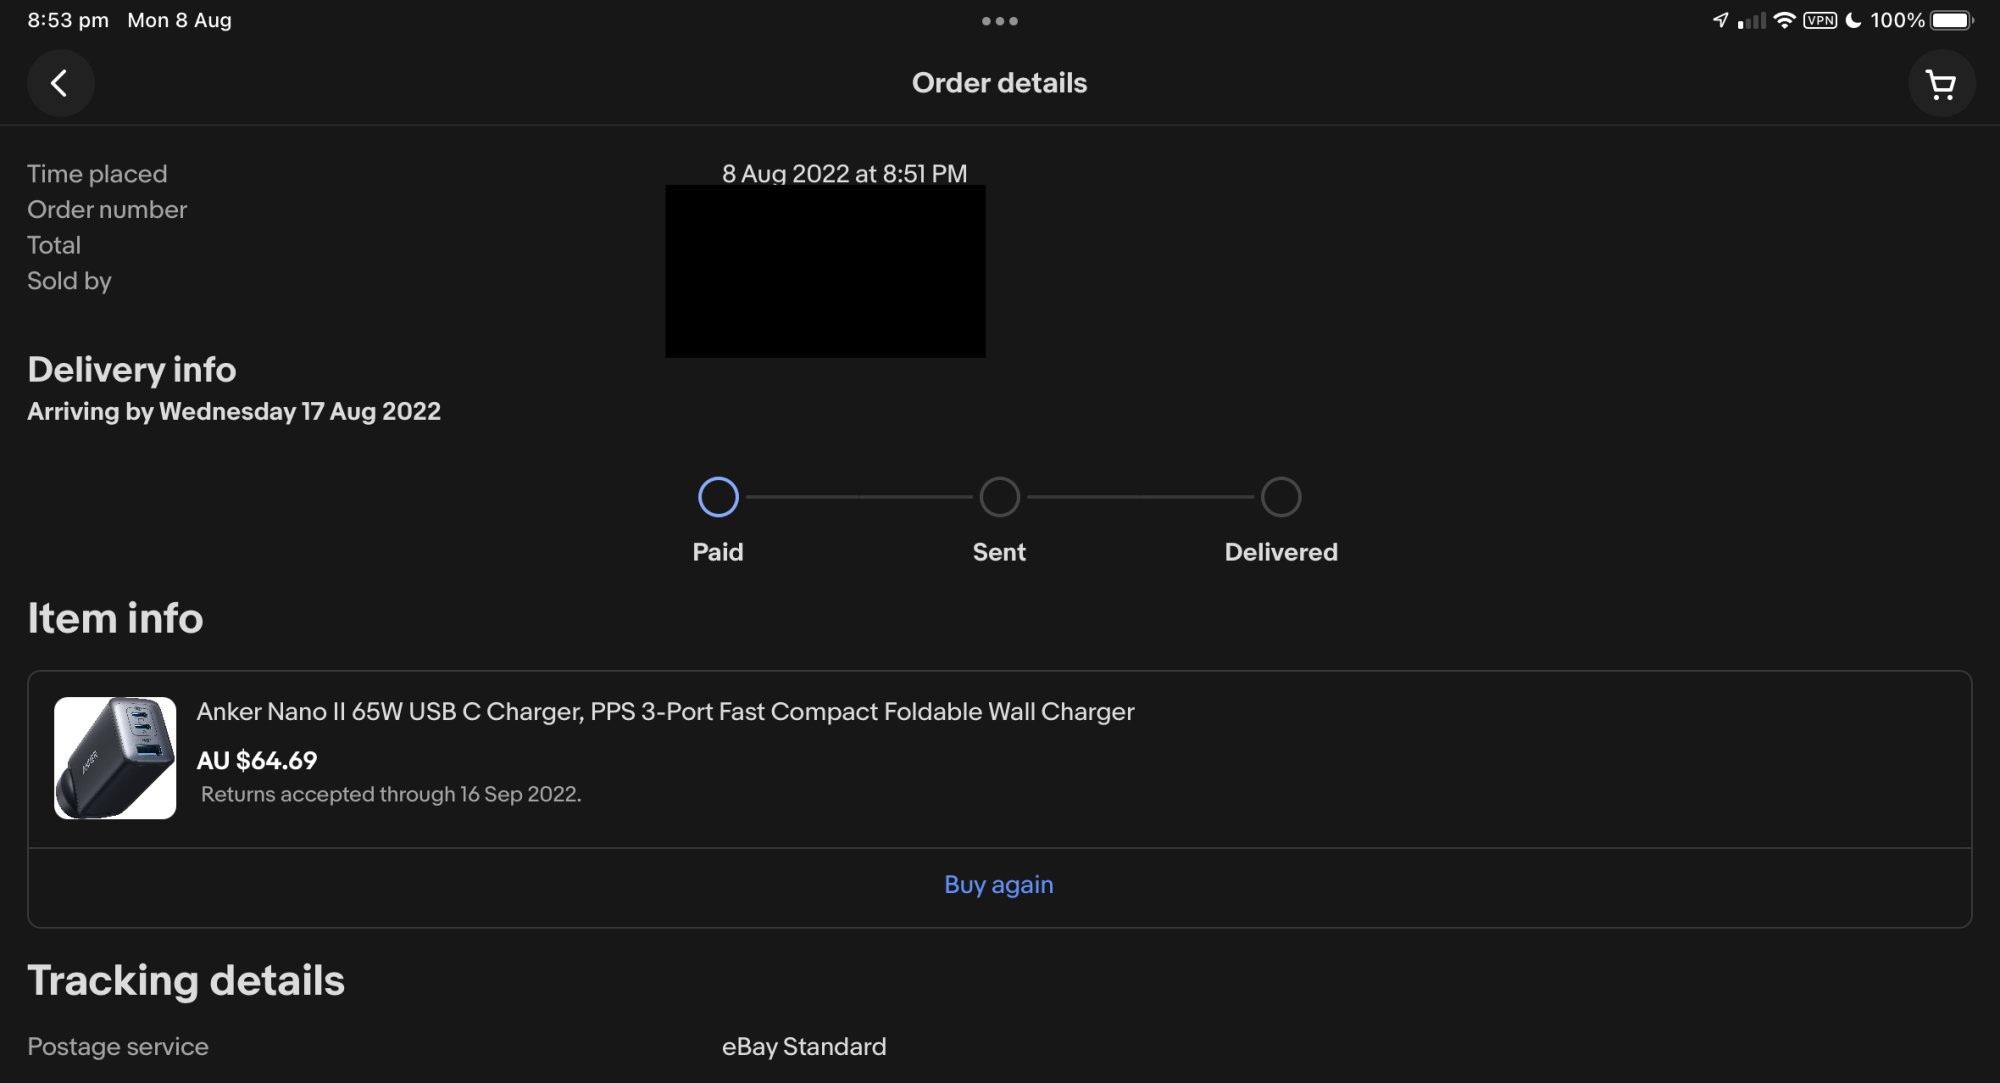Viewport: 2000px width, 1083px height.
Task: Tap the time placed date value
Action: (844, 173)
